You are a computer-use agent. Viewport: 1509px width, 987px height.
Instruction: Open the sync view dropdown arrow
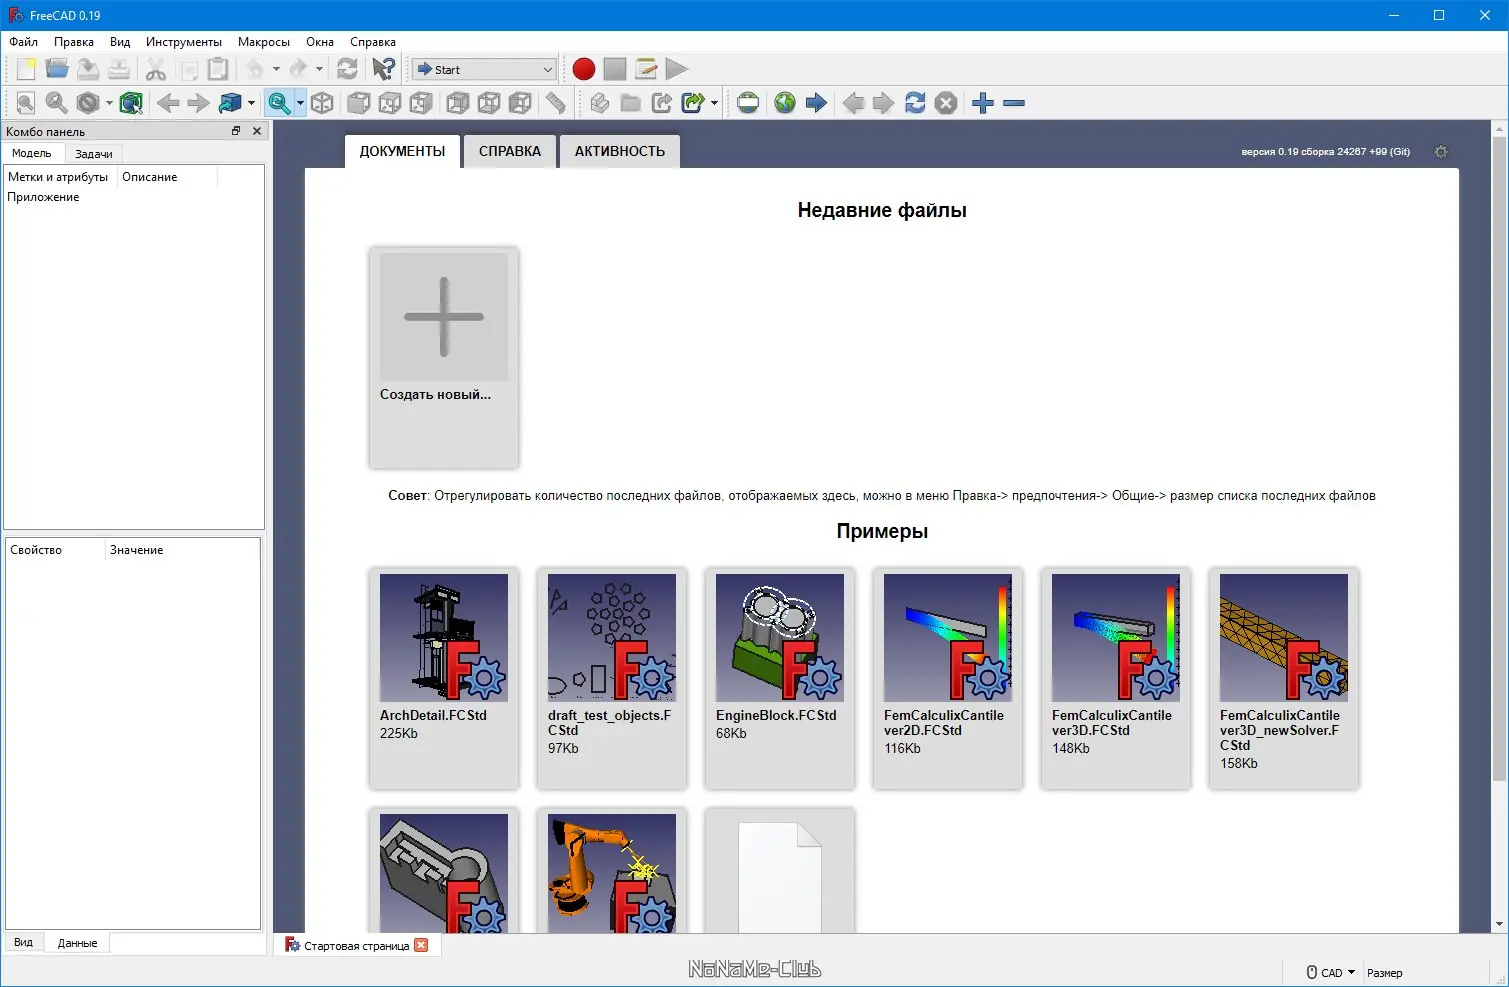300,103
